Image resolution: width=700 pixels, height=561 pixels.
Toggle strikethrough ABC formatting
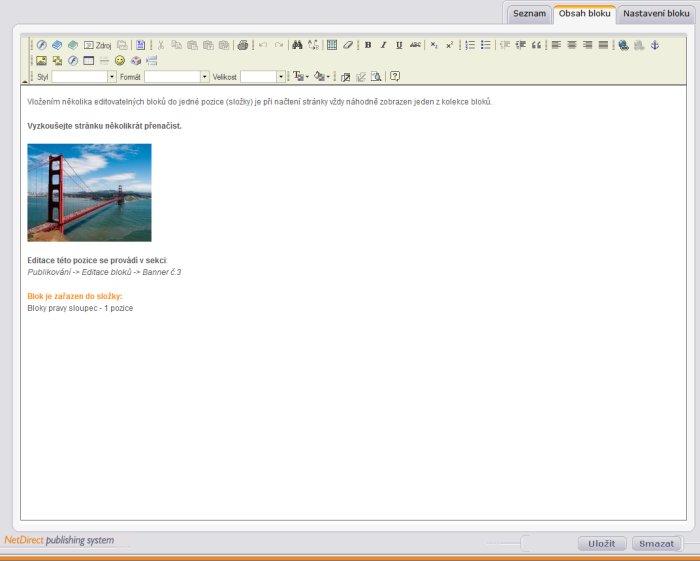pyautogui.click(x=415, y=45)
